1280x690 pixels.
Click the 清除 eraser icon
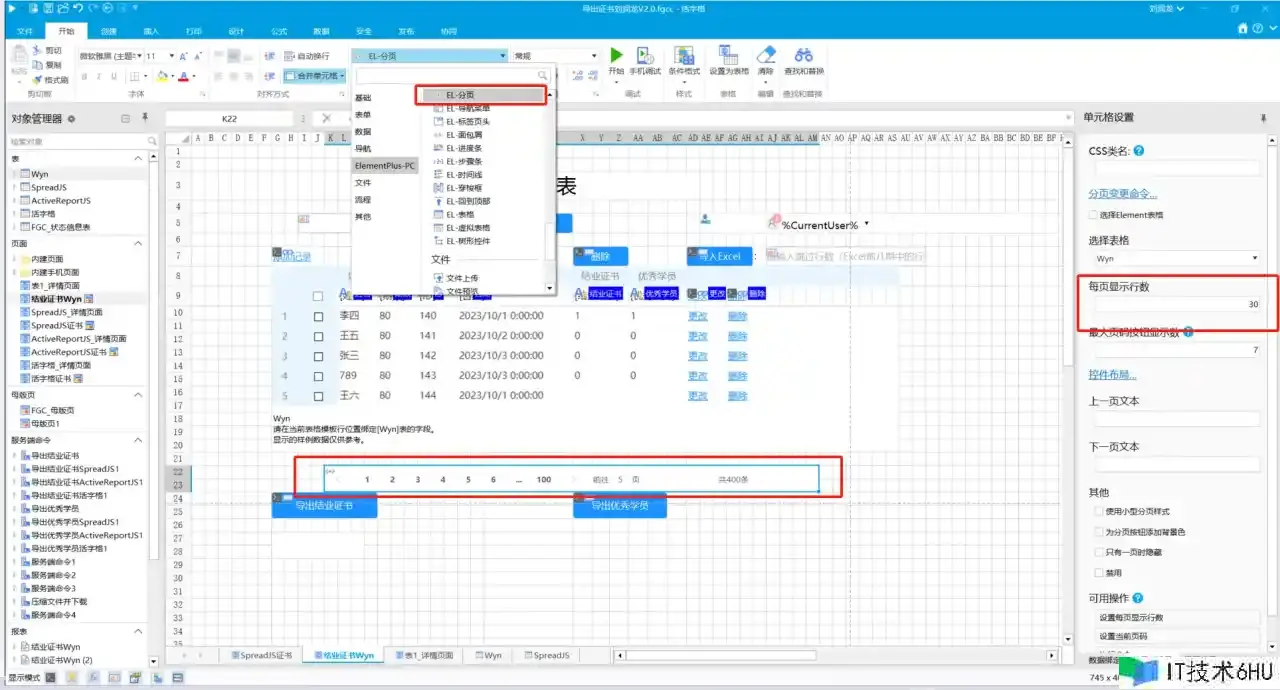pyautogui.click(x=766, y=56)
